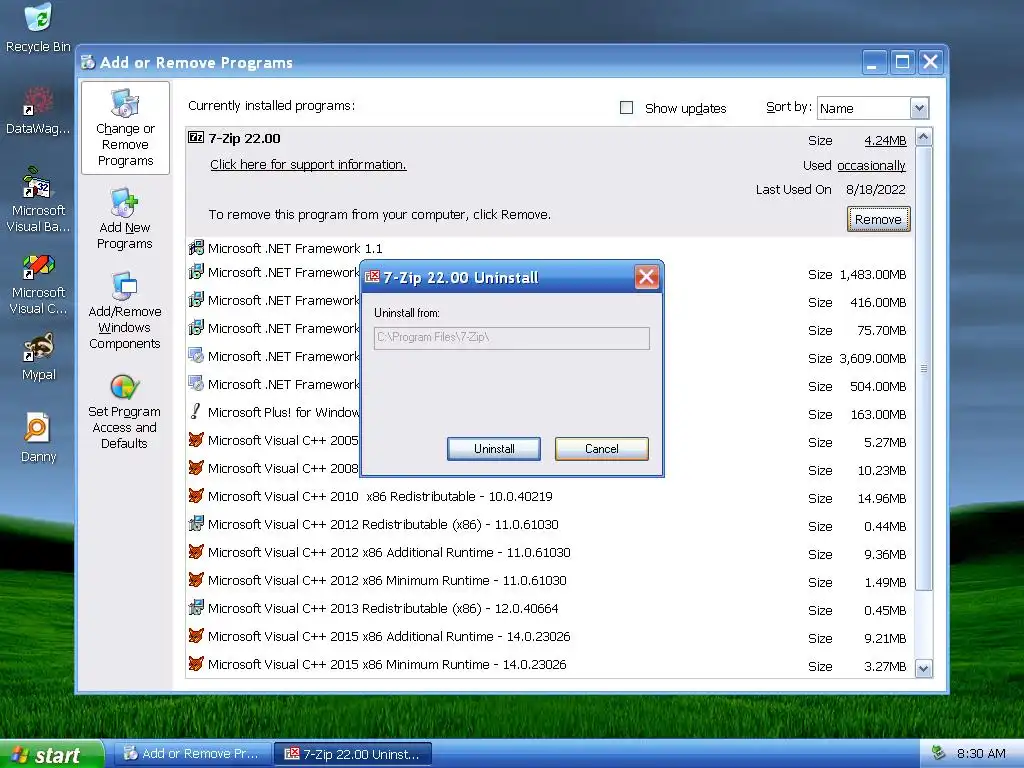
Task: Click the Visual C++ 2013 Redistributable icon
Action: pyautogui.click(x=196, y=608)
